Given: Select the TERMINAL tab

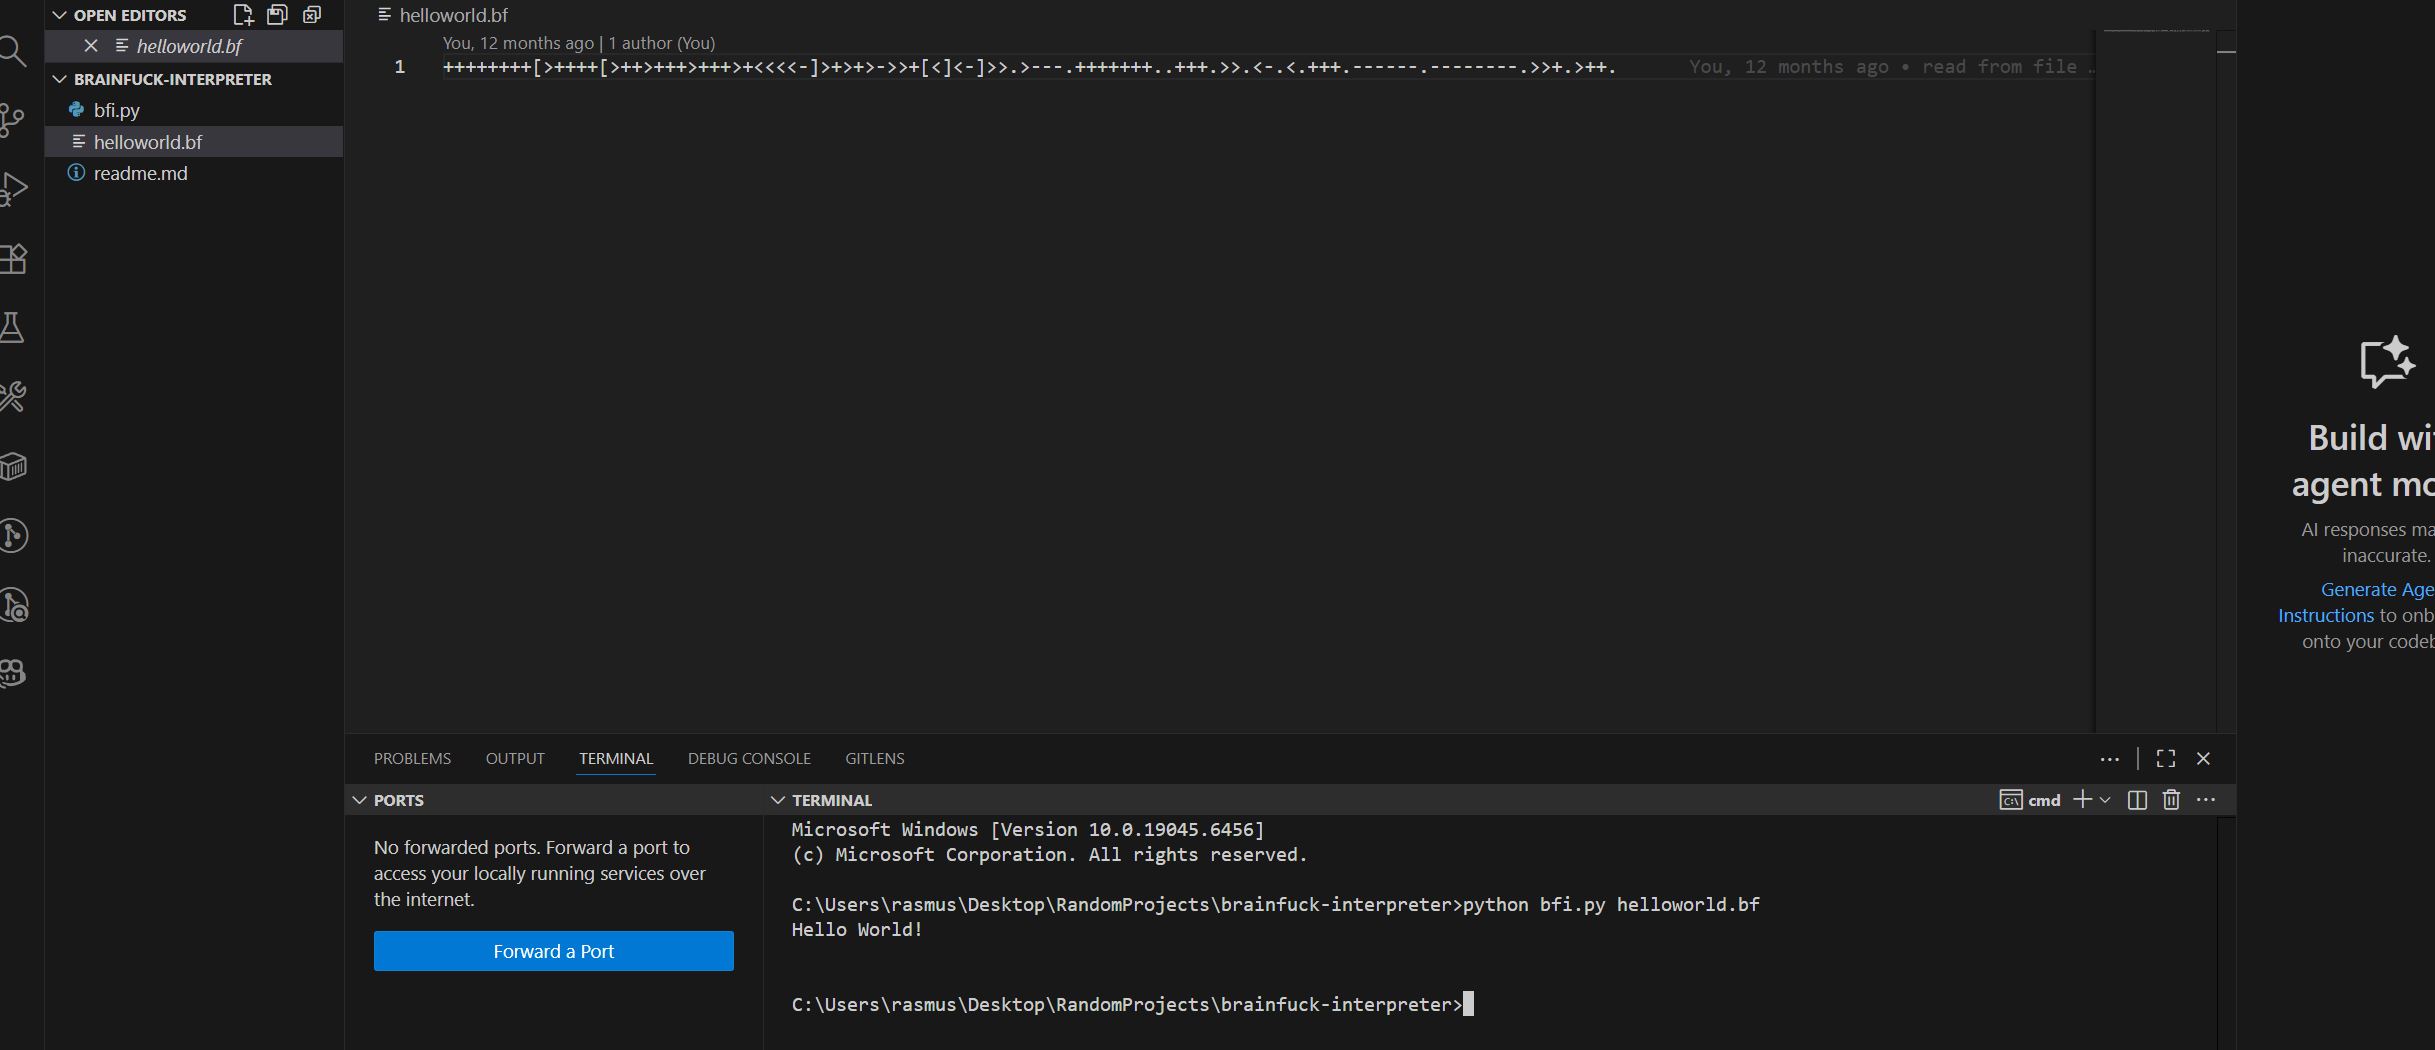Looking at the screenshot, I should 616,759.
